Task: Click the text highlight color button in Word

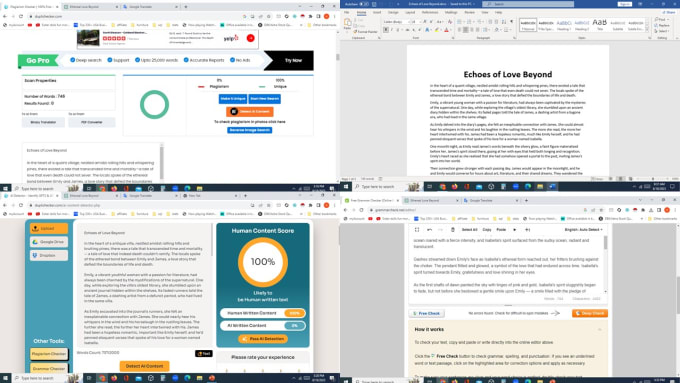Action: coord(437,30)
